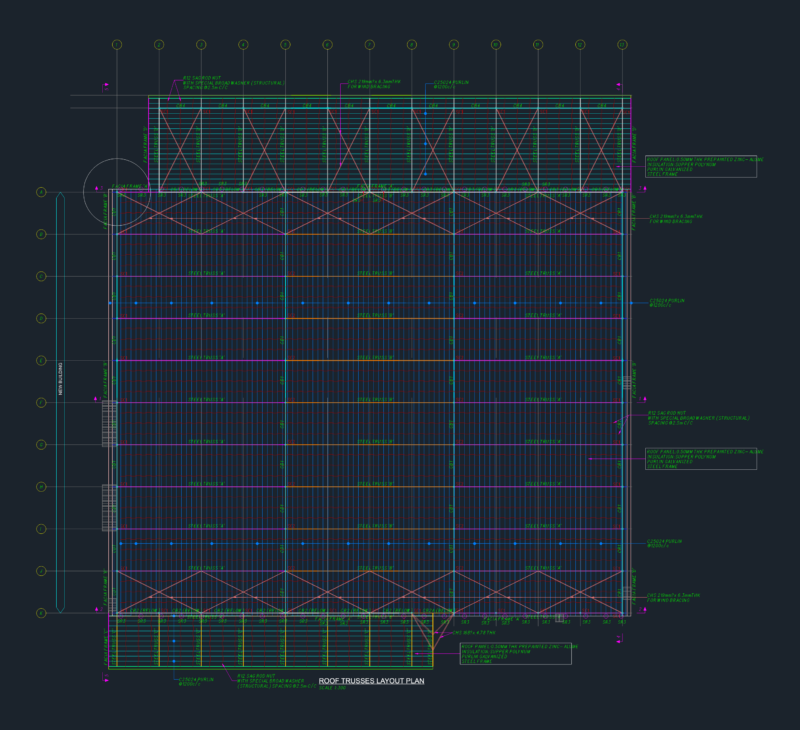Click grid bubble 13 along the top row
800x730 pixels.
622,45
